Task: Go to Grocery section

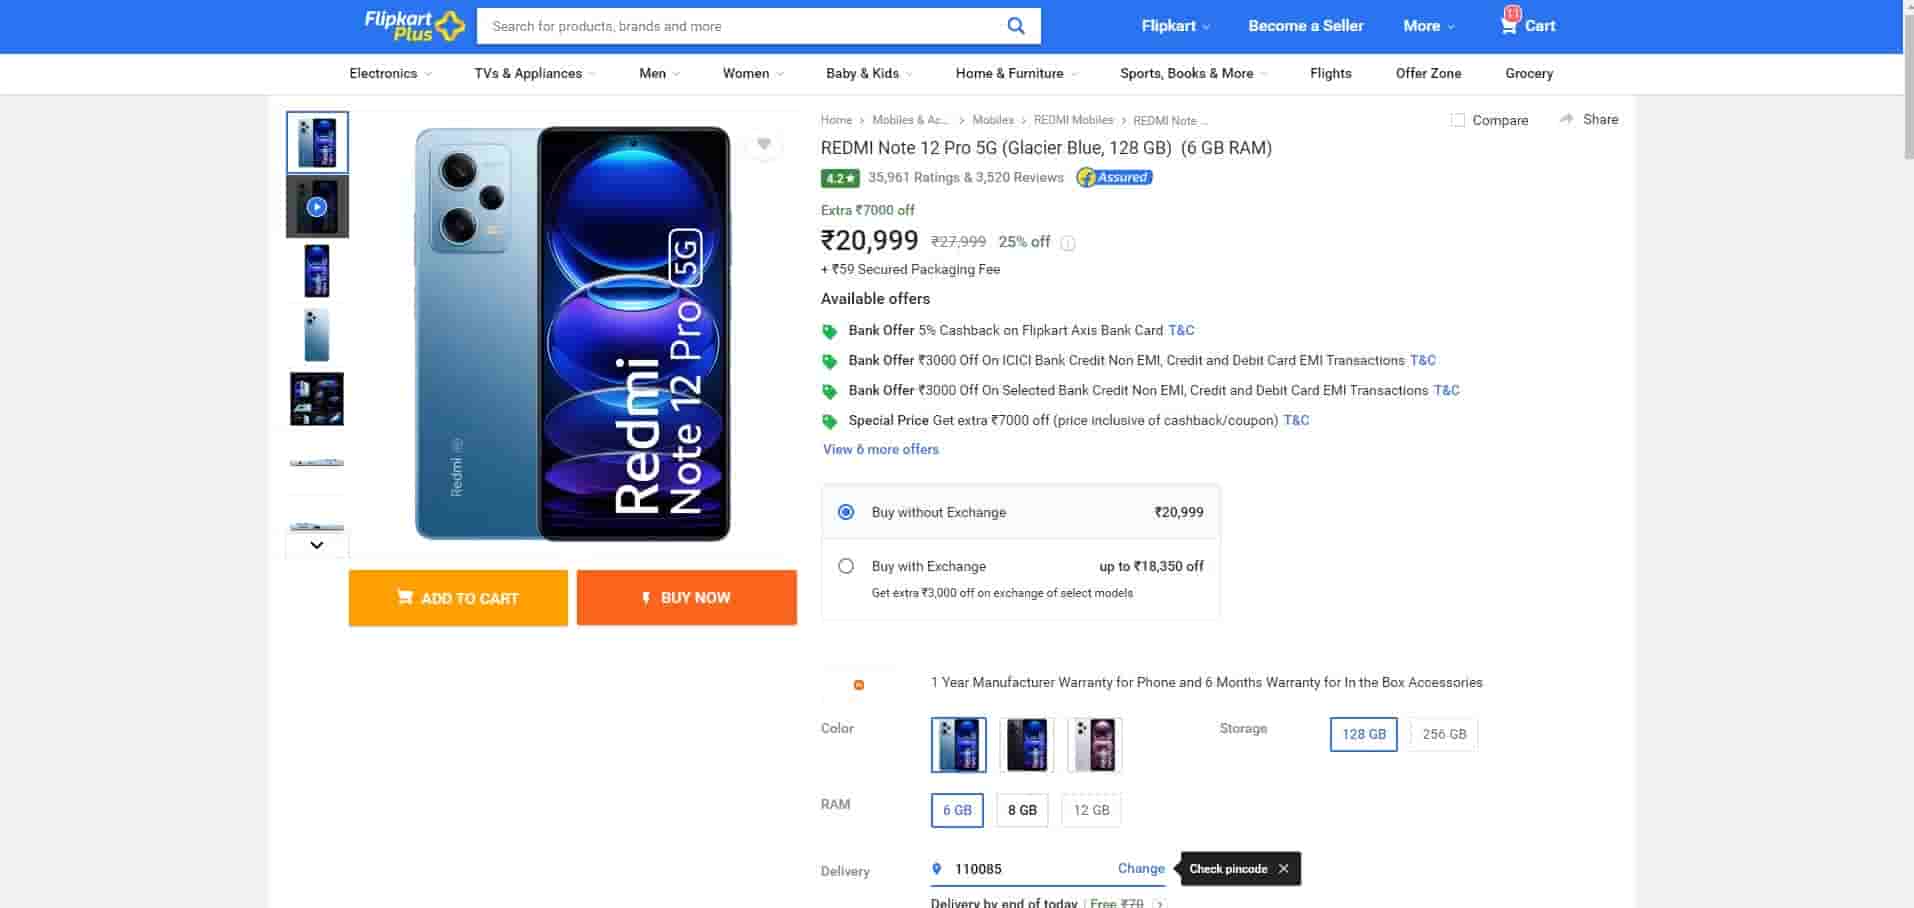Action: pyautogui.click(x=1528, y=73)
